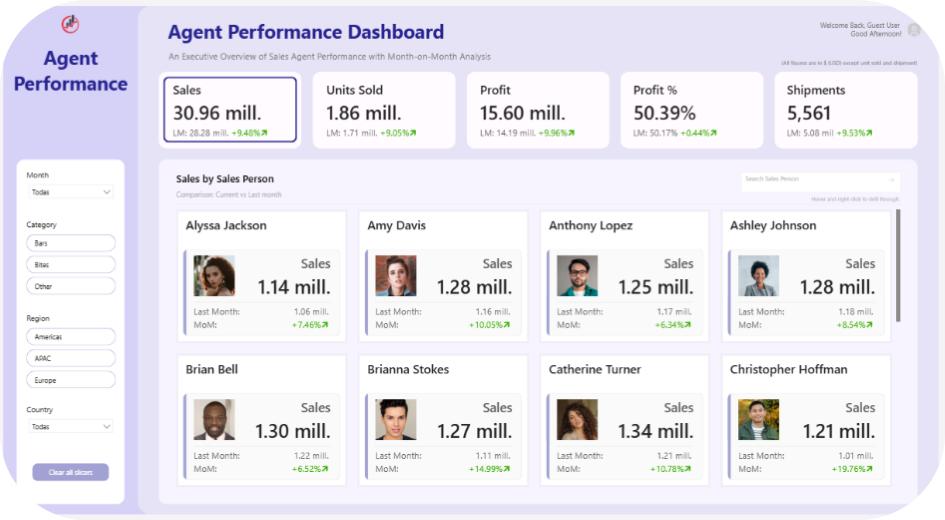Screen dimensions: 945x520
Task: Toggle the Europe region slicer
Action: pos(71,380)
